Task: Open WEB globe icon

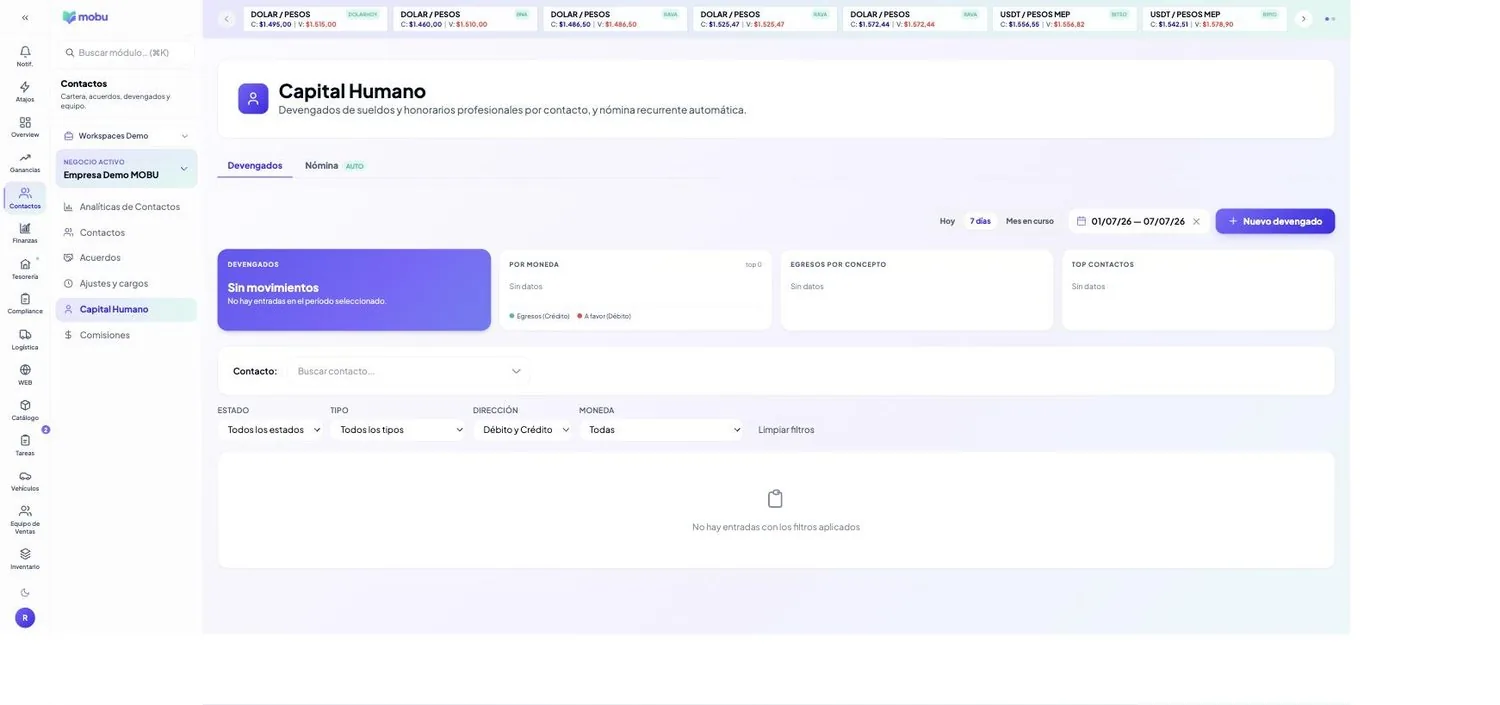Action: click(25, 375)
